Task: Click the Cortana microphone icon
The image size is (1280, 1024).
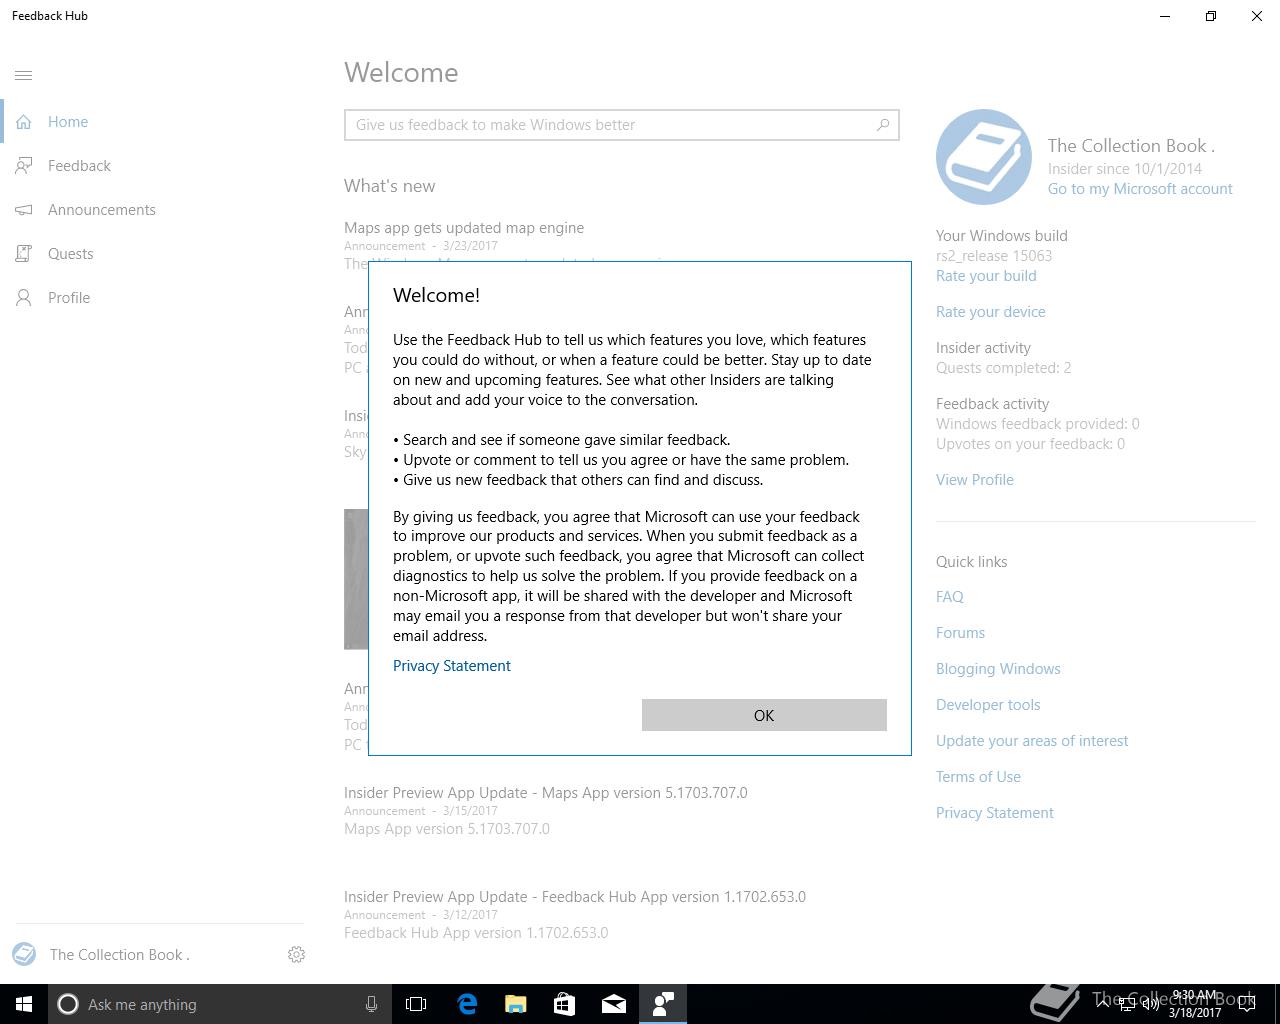Action: coord(371,1004)
